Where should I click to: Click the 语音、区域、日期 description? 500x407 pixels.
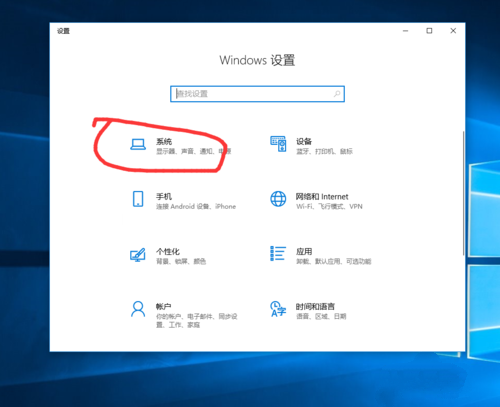(321, 316)
